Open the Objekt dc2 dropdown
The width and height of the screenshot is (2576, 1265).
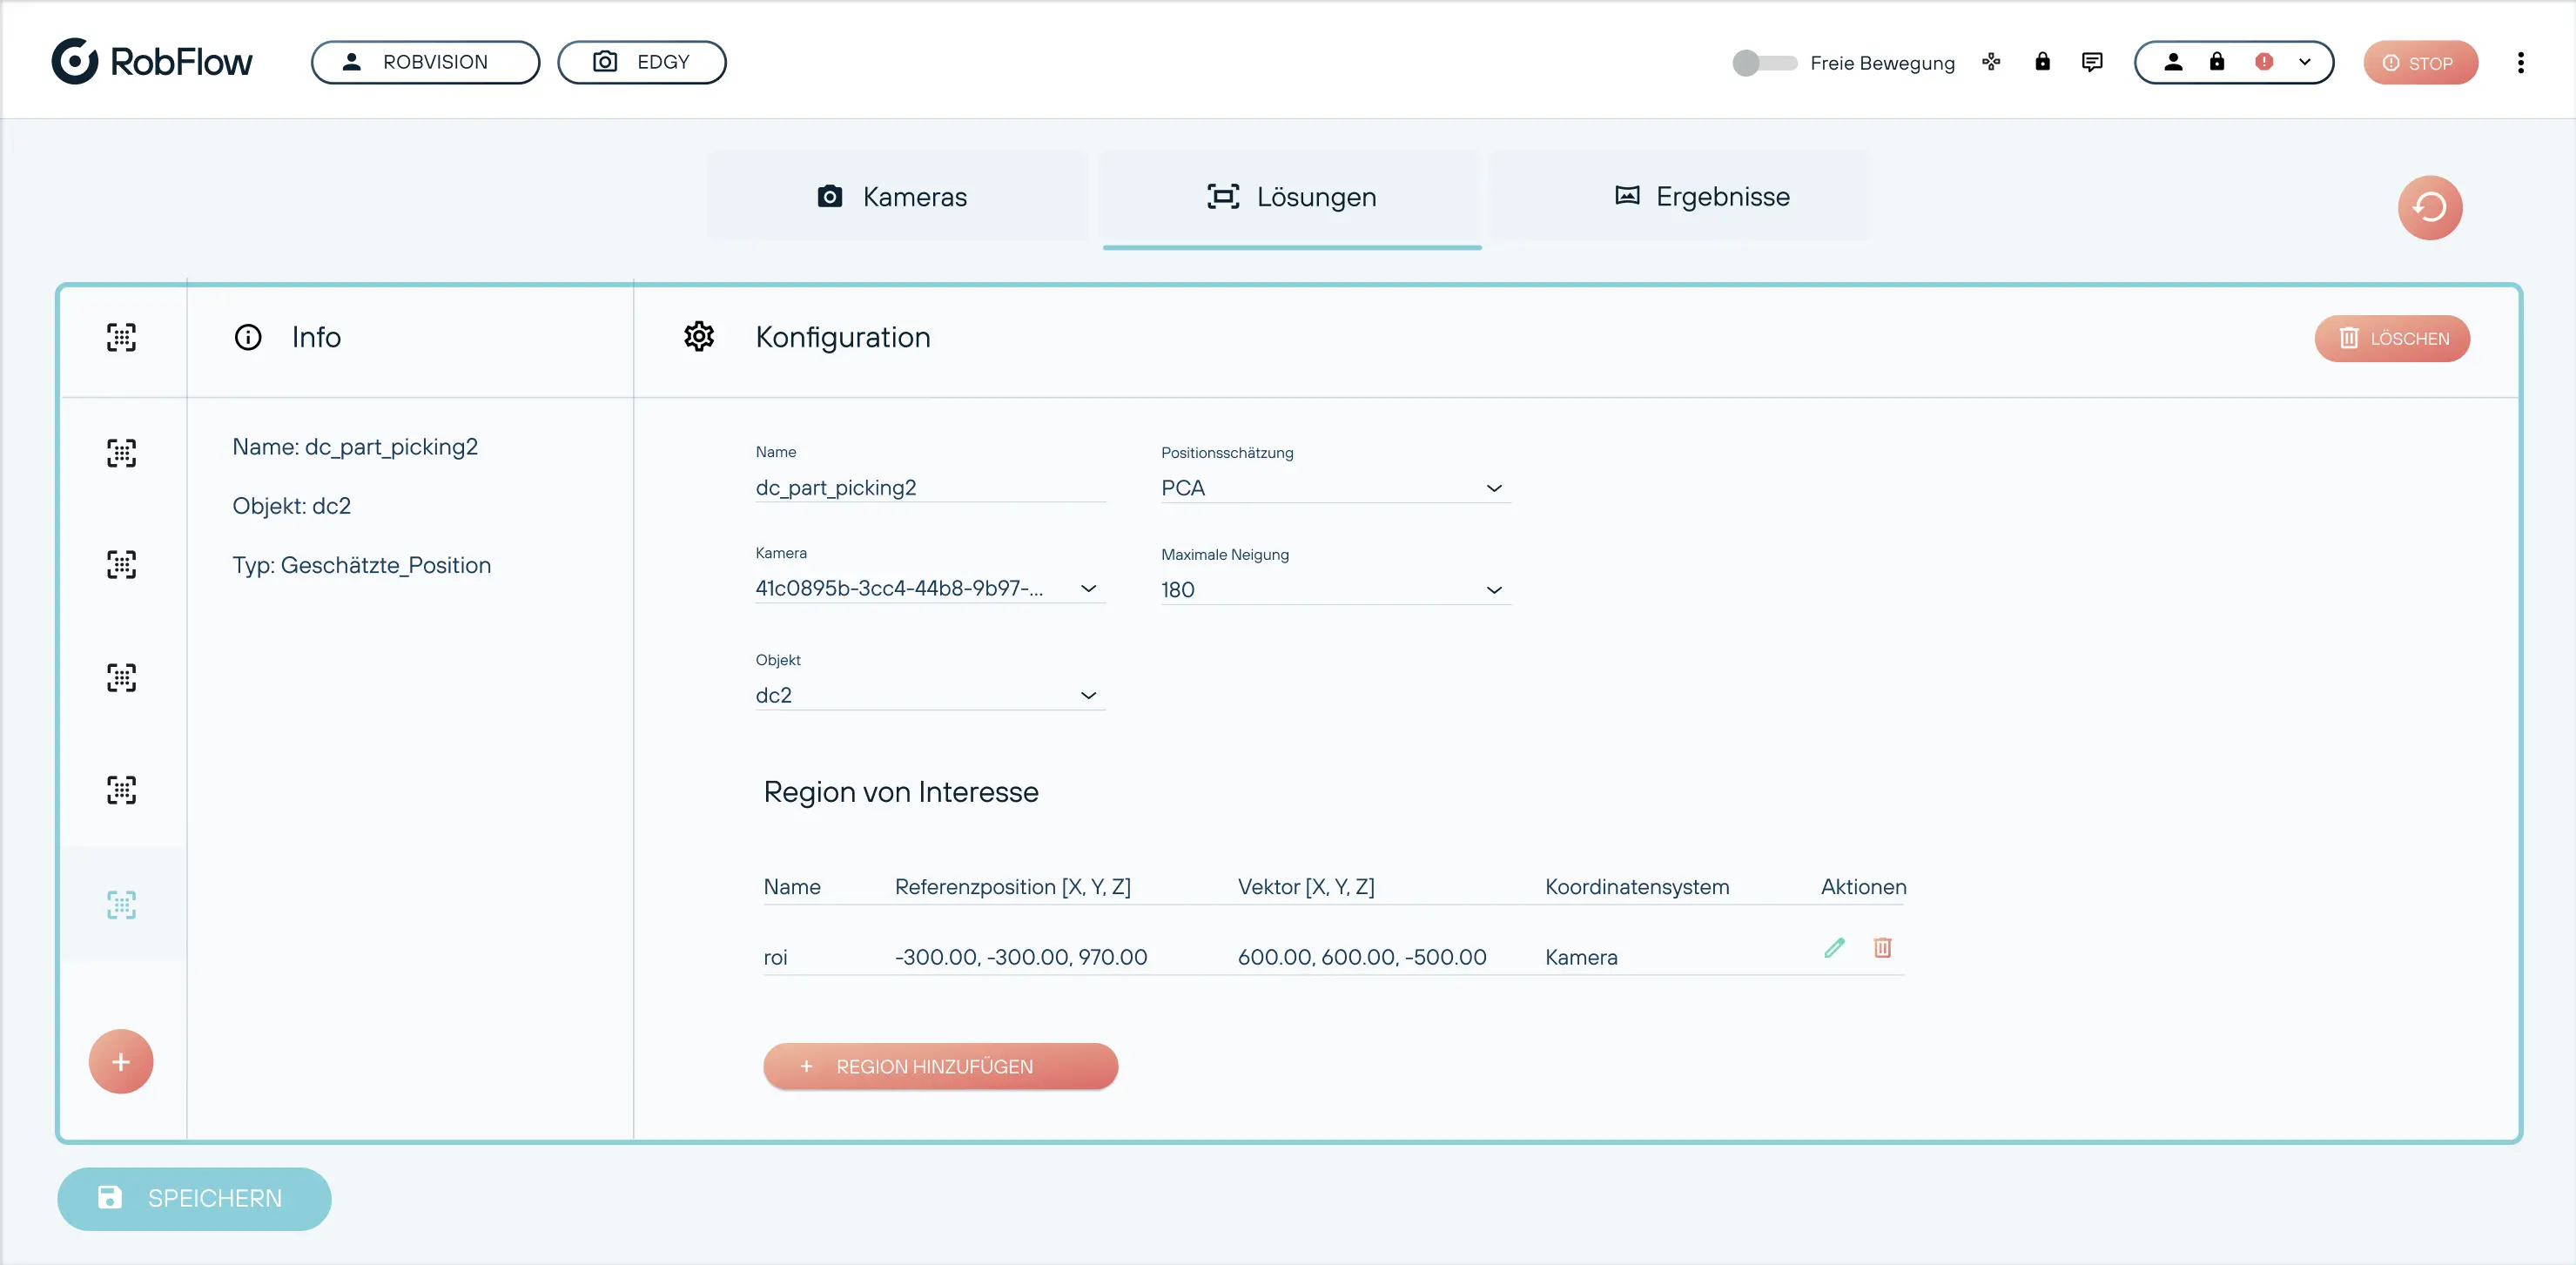point(928,695)
